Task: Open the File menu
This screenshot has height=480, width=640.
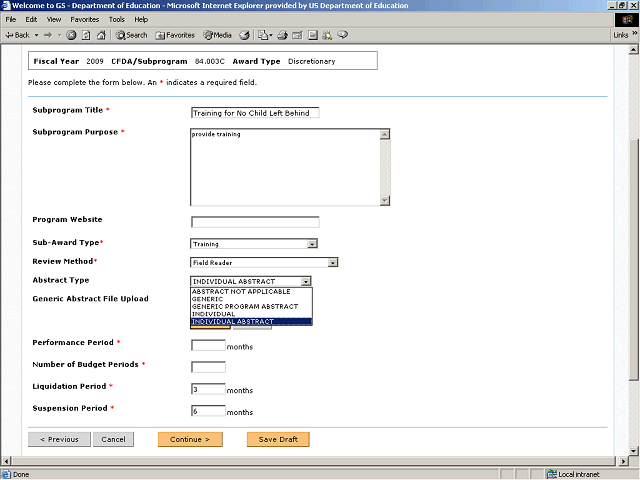Action: [x=11, y=19]
